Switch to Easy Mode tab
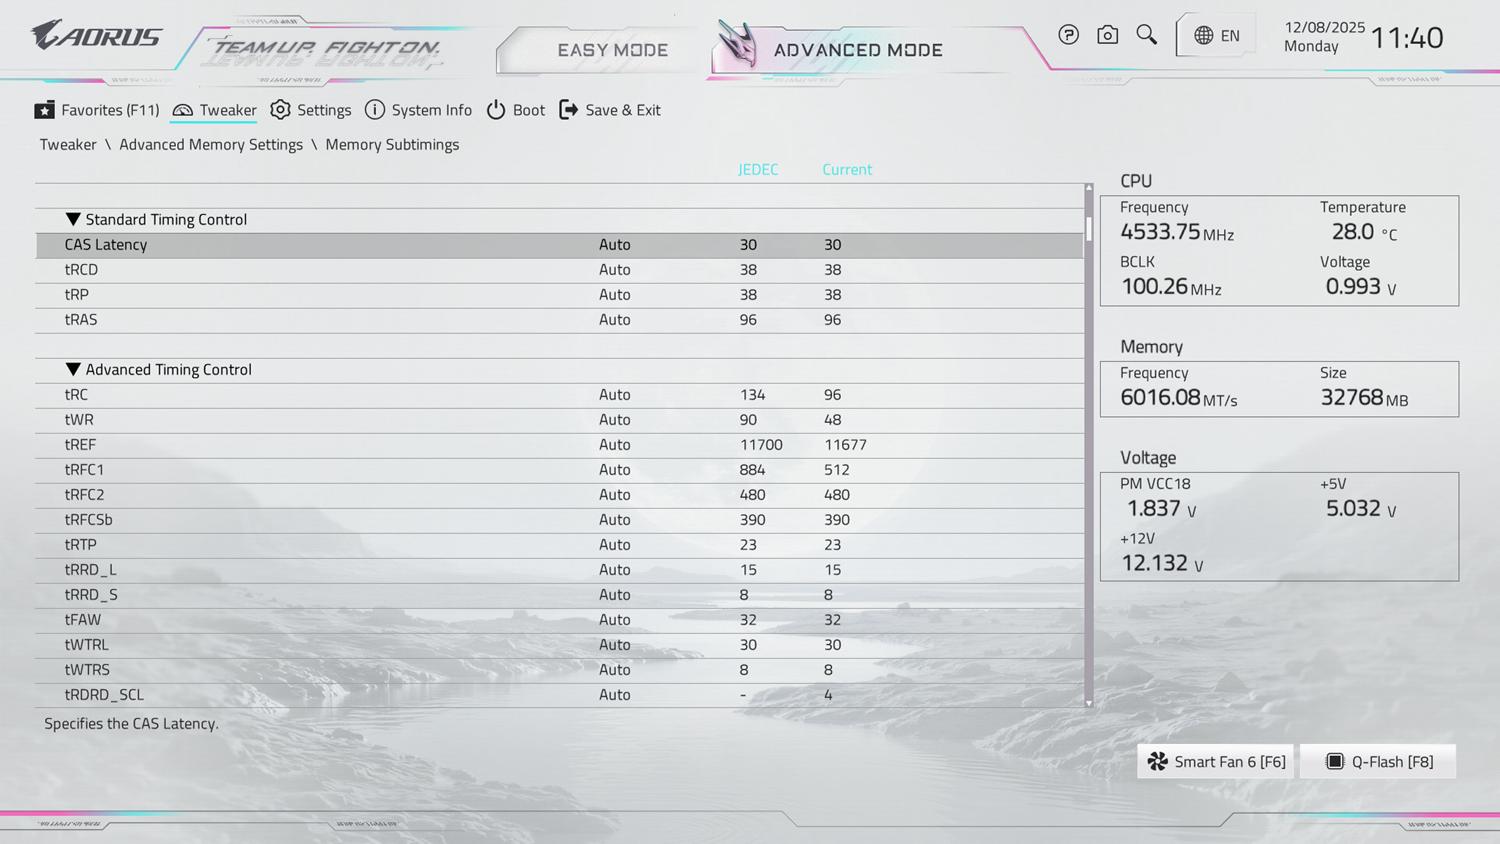Screen dimensions: 1500x844 pos(612,50)
